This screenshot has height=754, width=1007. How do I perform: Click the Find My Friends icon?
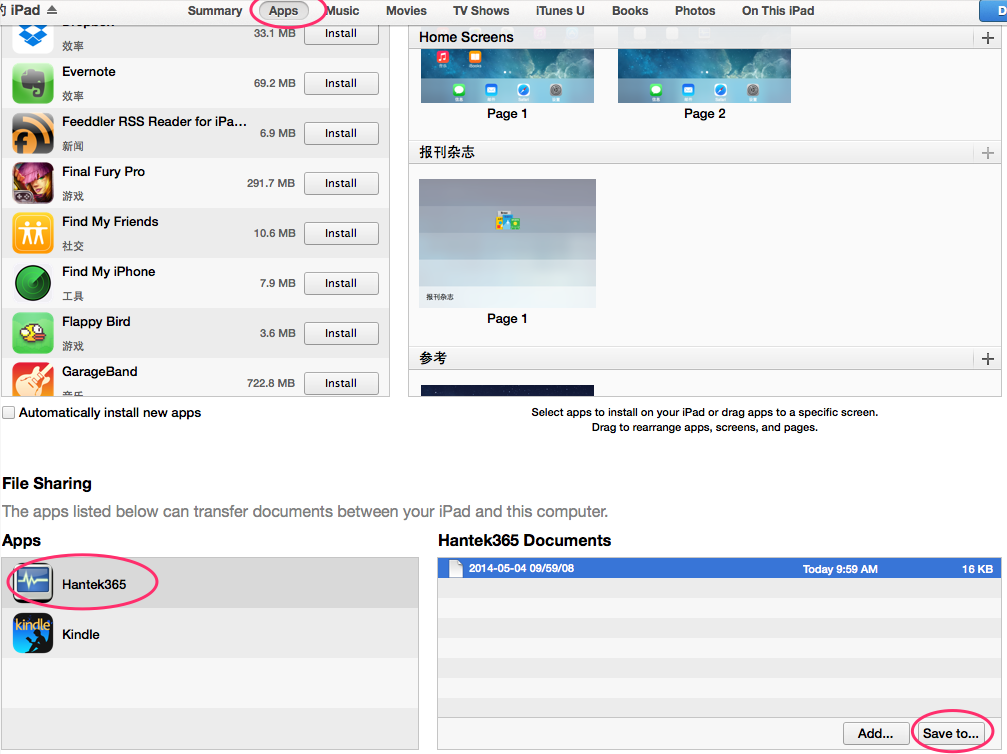[x=33, y=233]
